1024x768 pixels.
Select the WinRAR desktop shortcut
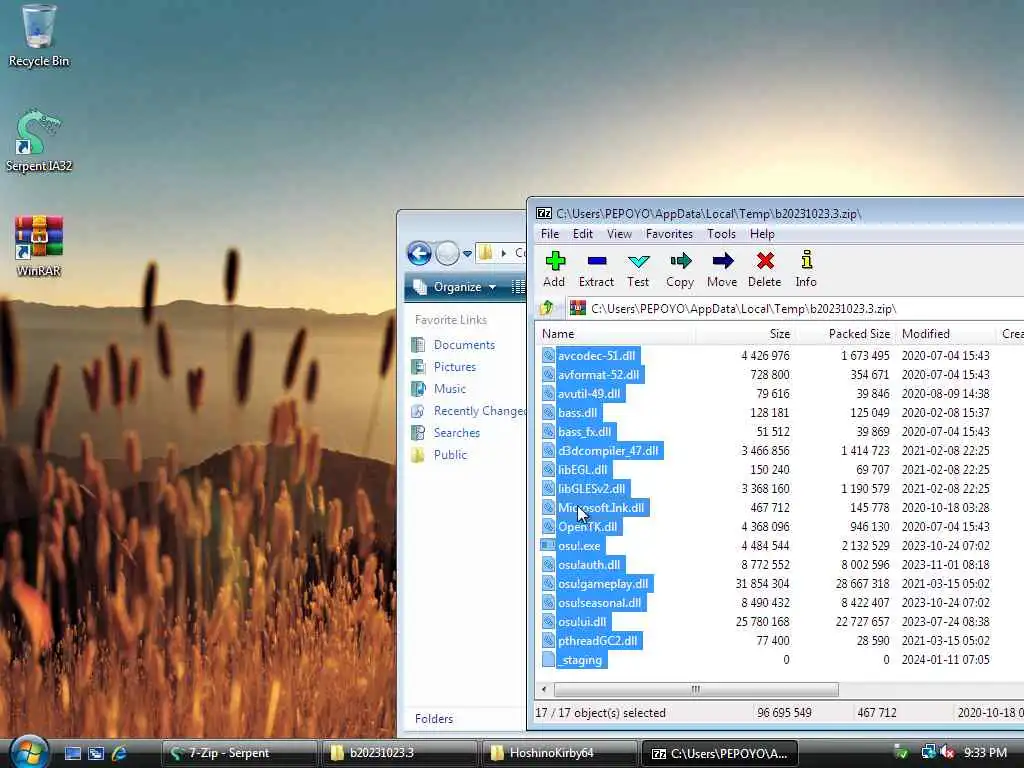click(39, 246)
